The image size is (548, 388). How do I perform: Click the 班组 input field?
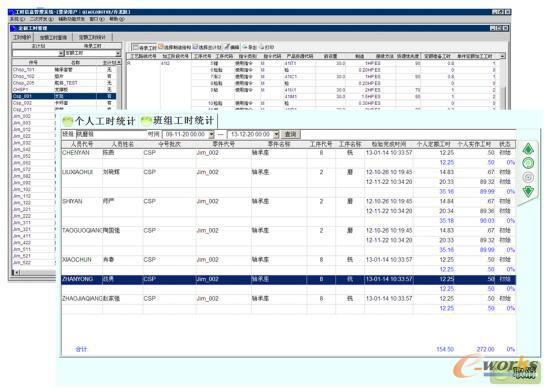tap(110, 134)
